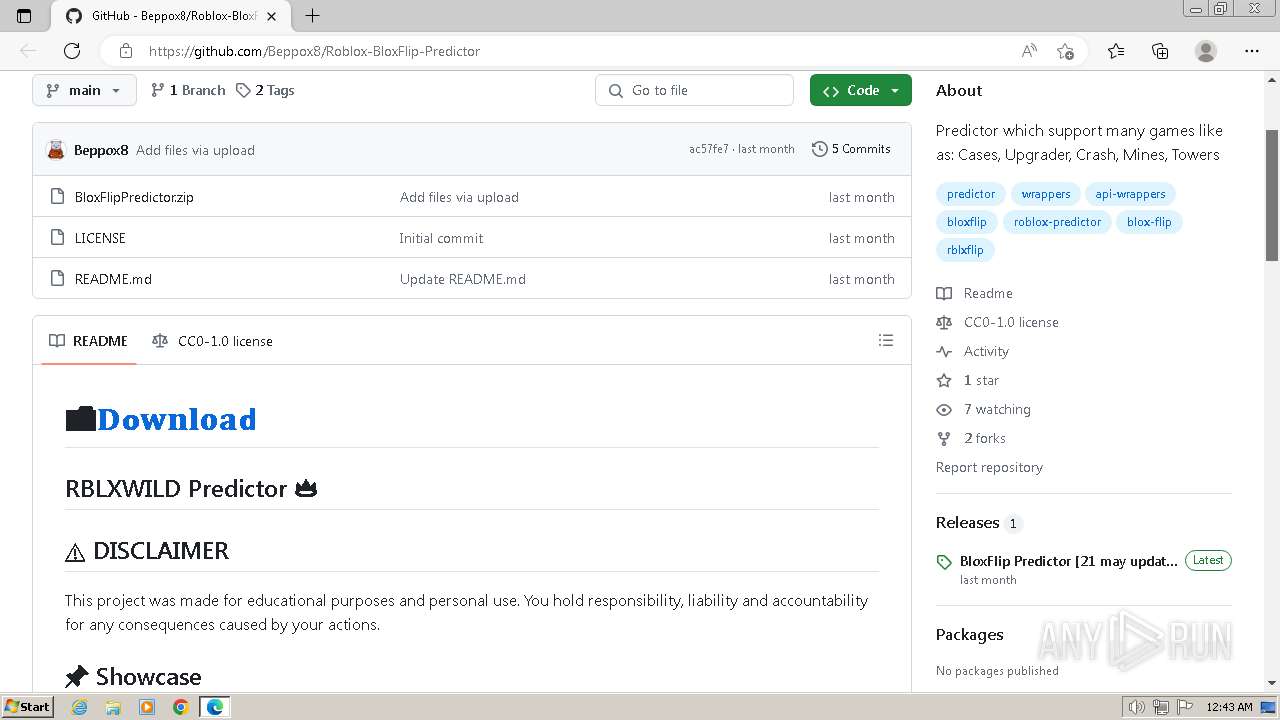1280x720 pixels.
Task: Expand the main branch dropdown
Action: click(x=83, y=90)
